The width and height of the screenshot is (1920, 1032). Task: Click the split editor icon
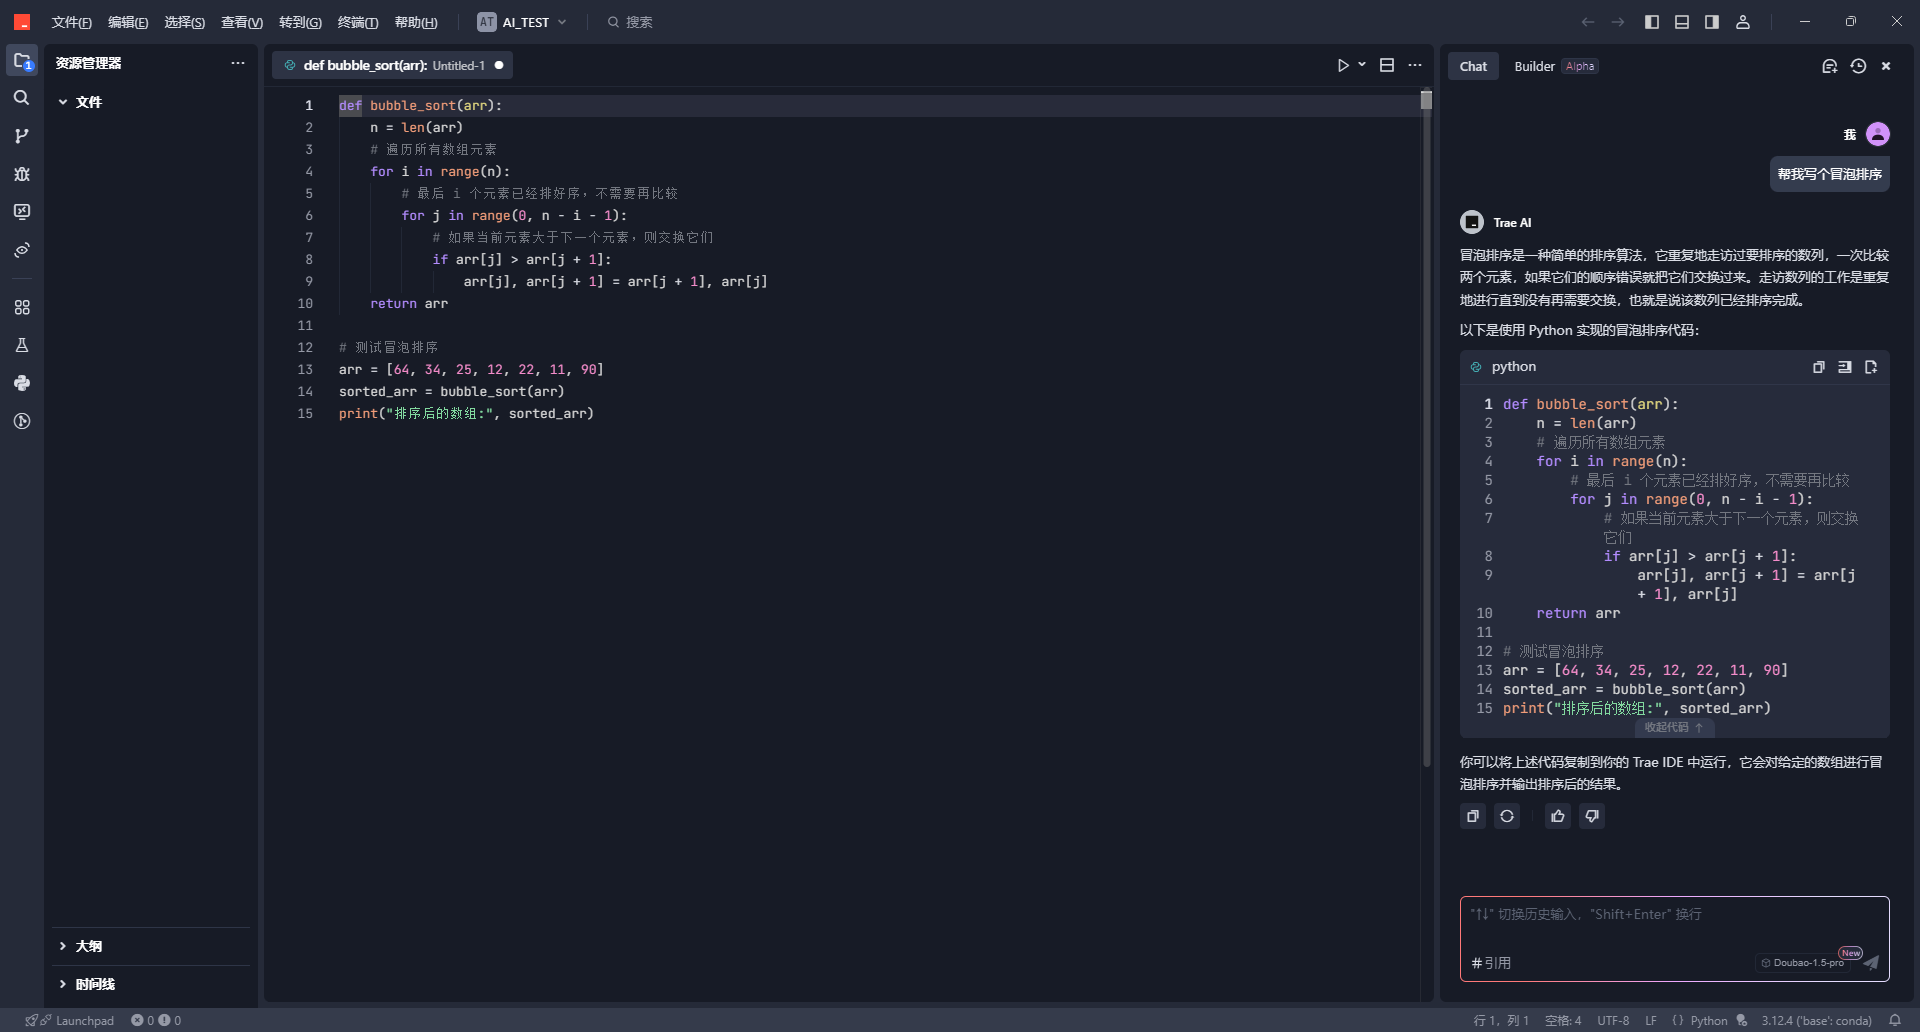tap(1387, 66)
